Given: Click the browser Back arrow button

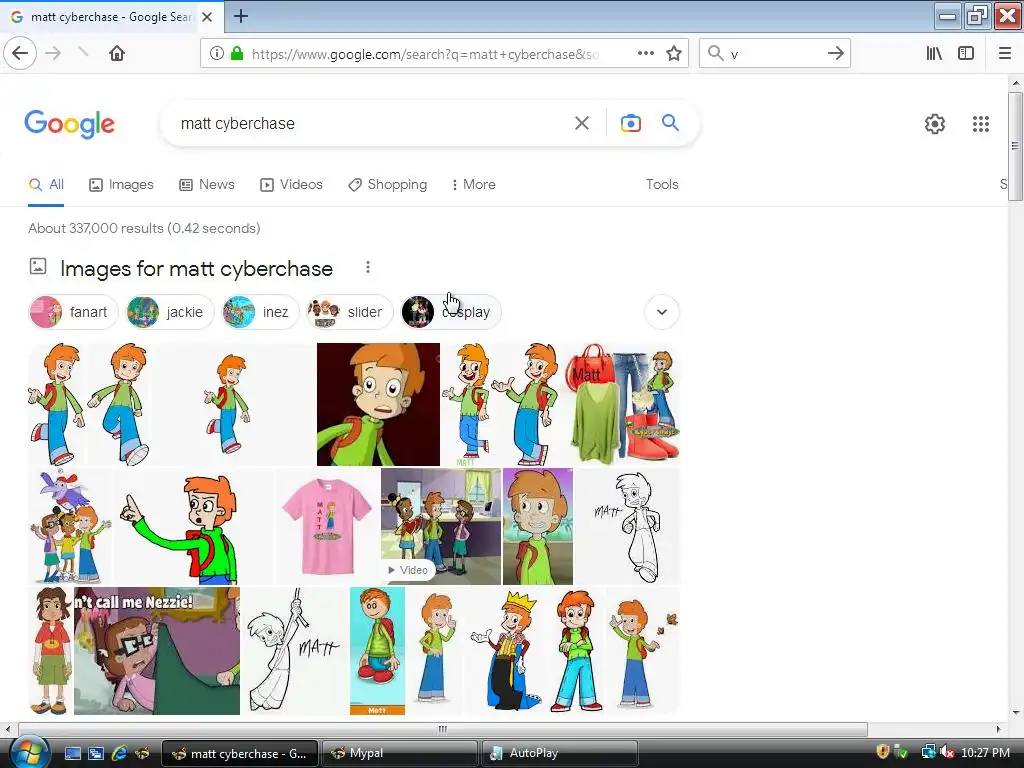Looking at the screenshot, I should [x=20, y=53].
